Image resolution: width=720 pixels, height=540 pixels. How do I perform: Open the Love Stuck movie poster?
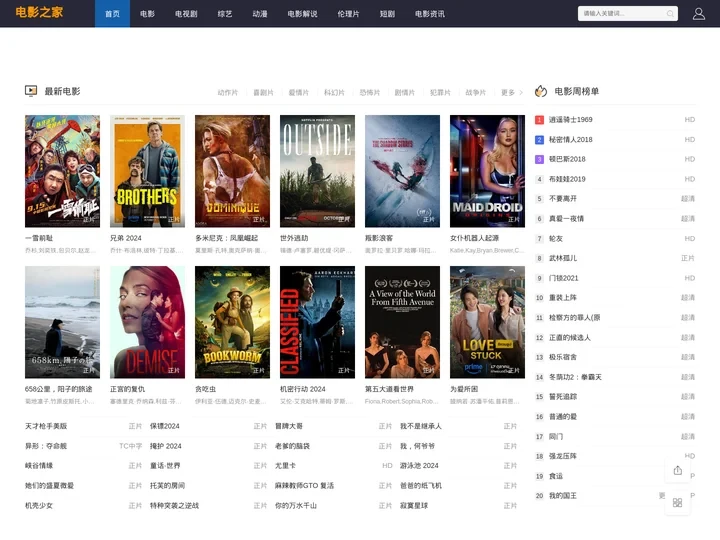coord(487,322)
